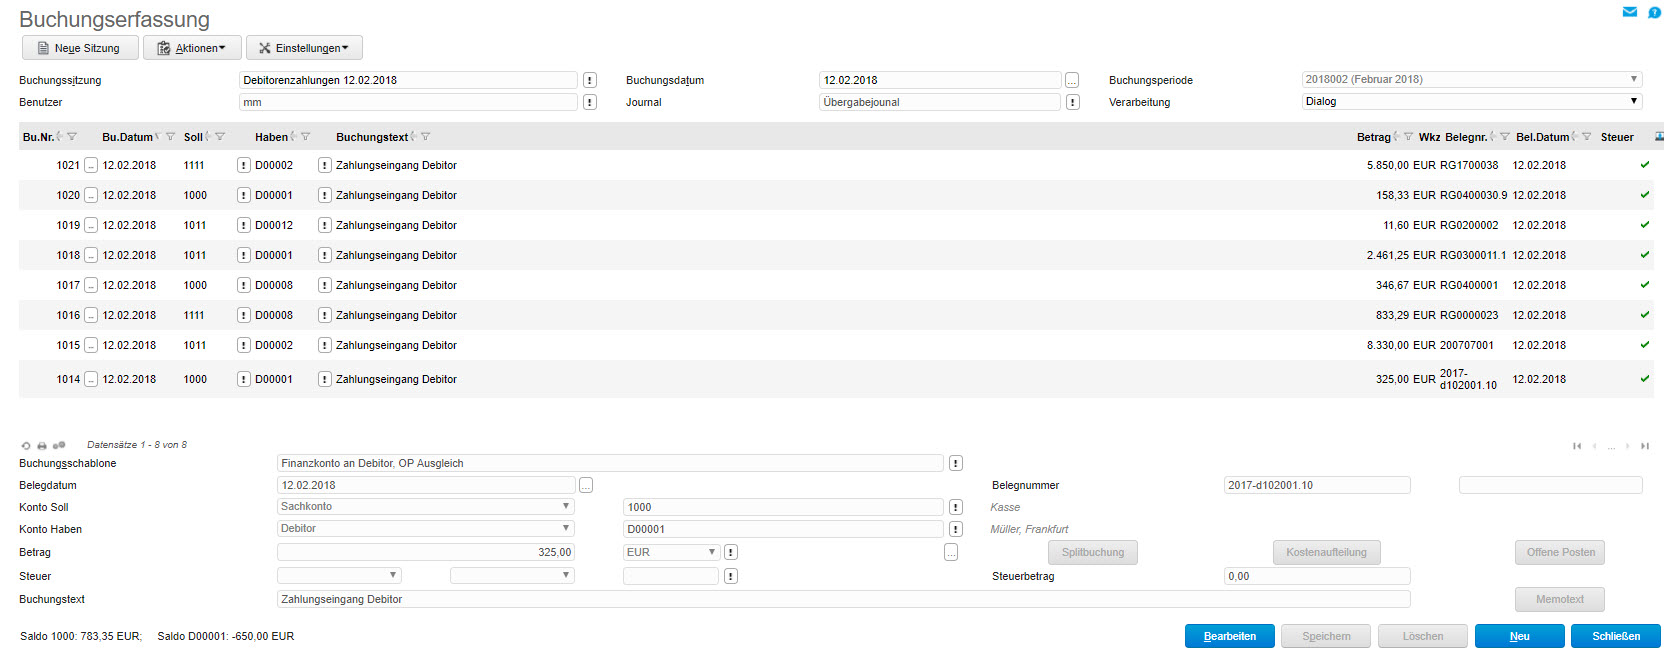Select amount 2.461,25 in table
This screenshot has height=652, width=1674.
[1388, 255]
